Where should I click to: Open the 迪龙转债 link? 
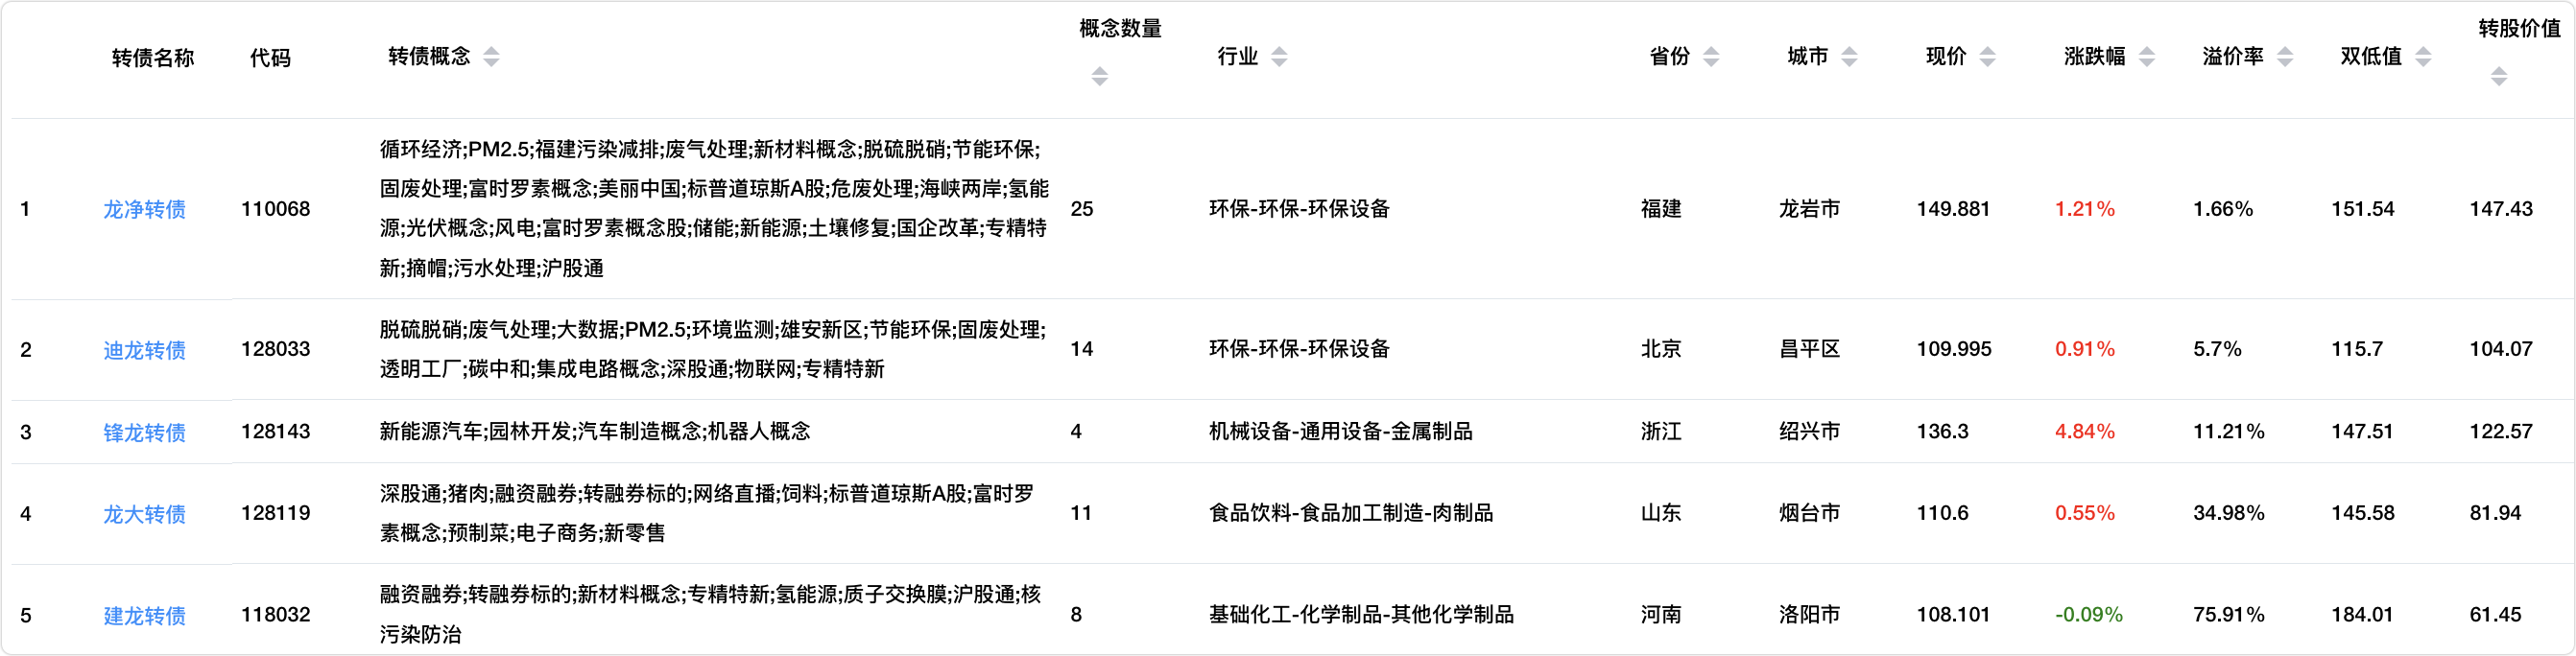pyautogui.click(x=144, y=350)
